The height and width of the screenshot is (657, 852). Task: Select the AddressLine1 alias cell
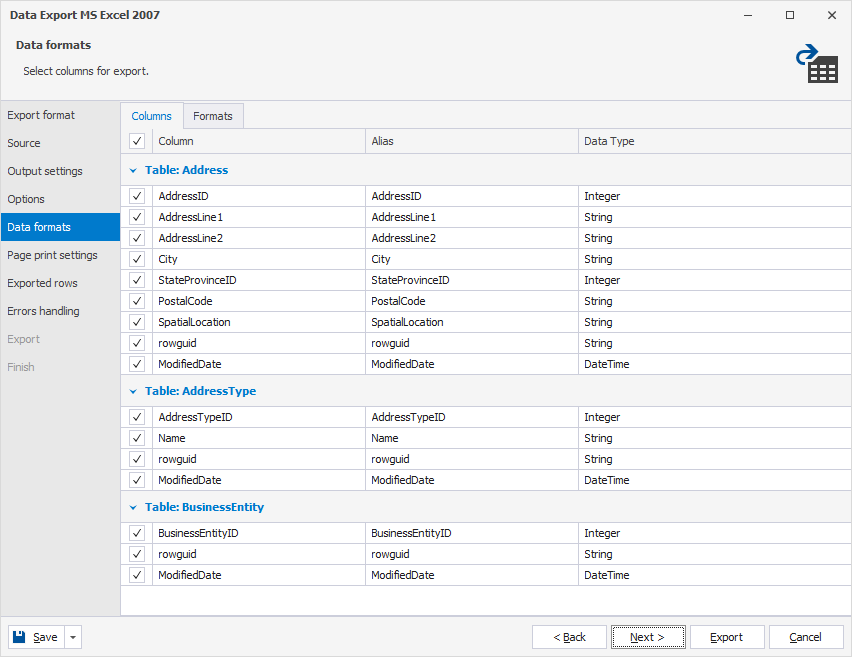[472, 217]
